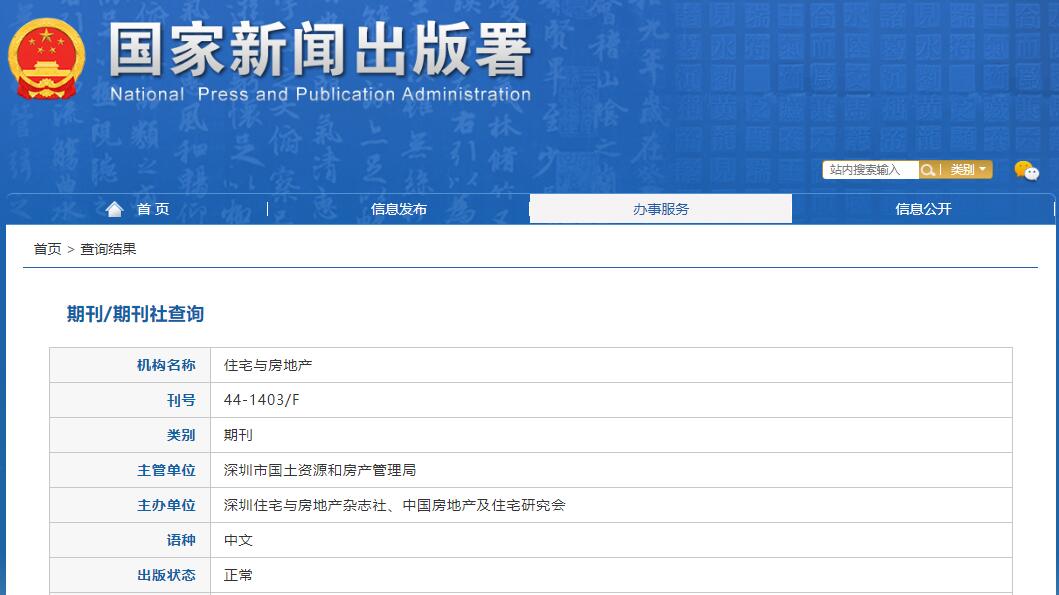
Task: Select the value 正常
Action: pos(238,575)
